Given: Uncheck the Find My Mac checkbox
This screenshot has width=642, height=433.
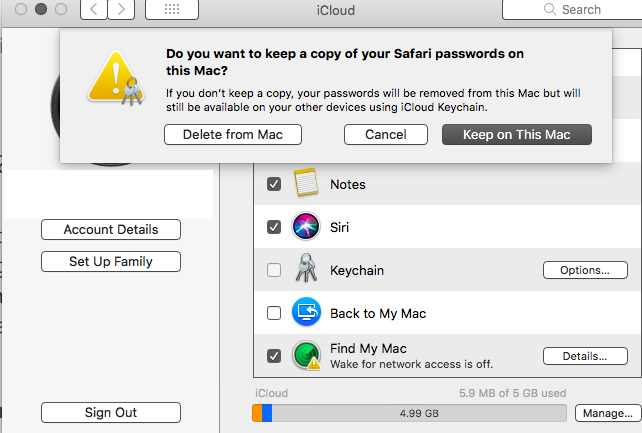Looking at the screenshot, I should 274,356.
